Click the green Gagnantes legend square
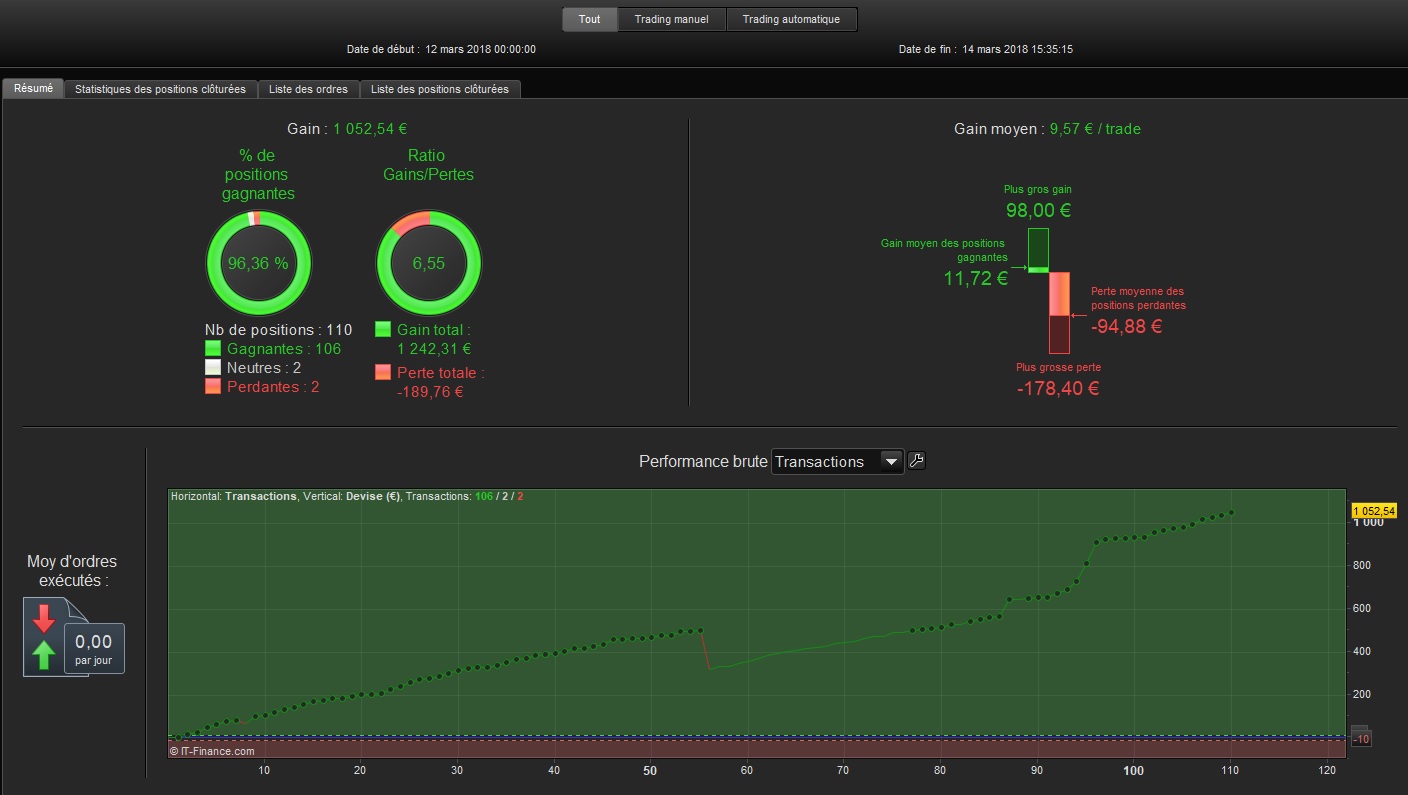The image size is (1408, 795). 212,349
